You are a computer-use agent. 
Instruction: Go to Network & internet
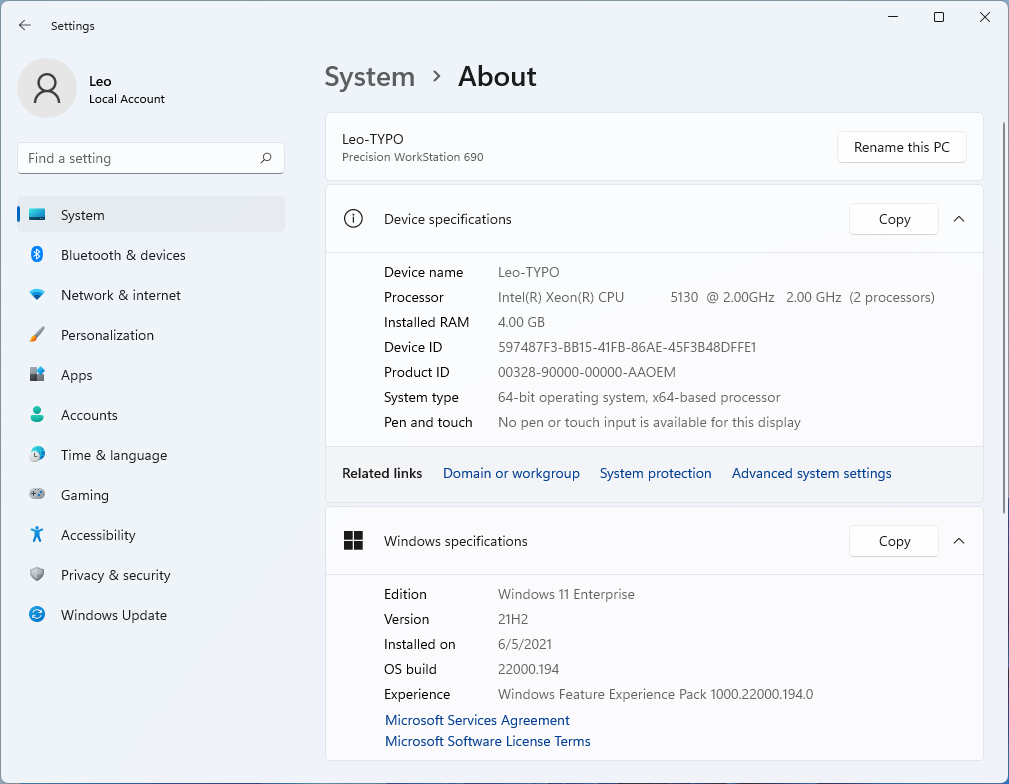[151, 295]
